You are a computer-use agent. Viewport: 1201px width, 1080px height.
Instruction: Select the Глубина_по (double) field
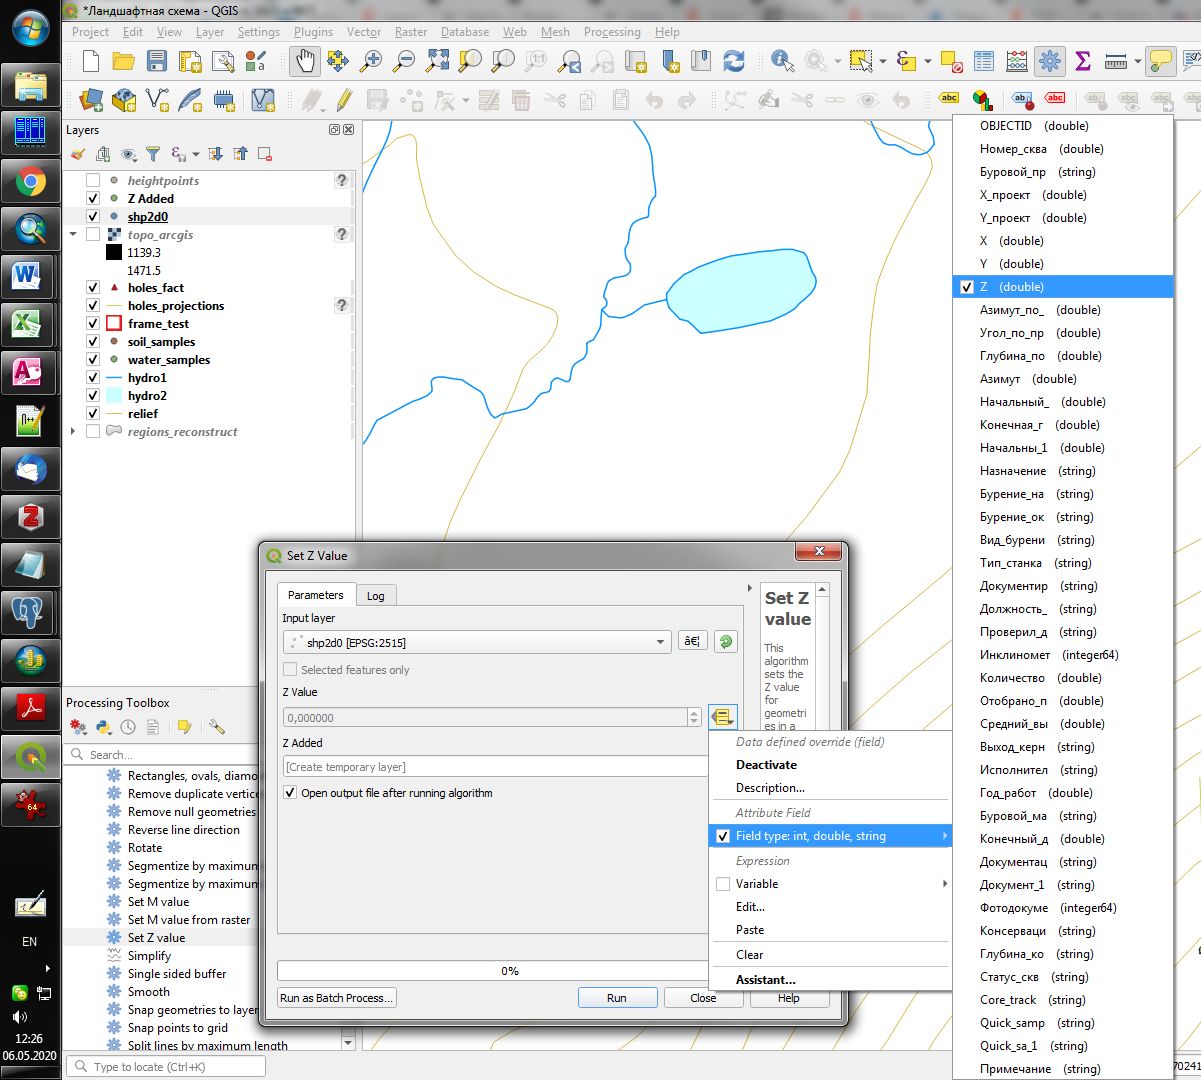point(1026,356)
